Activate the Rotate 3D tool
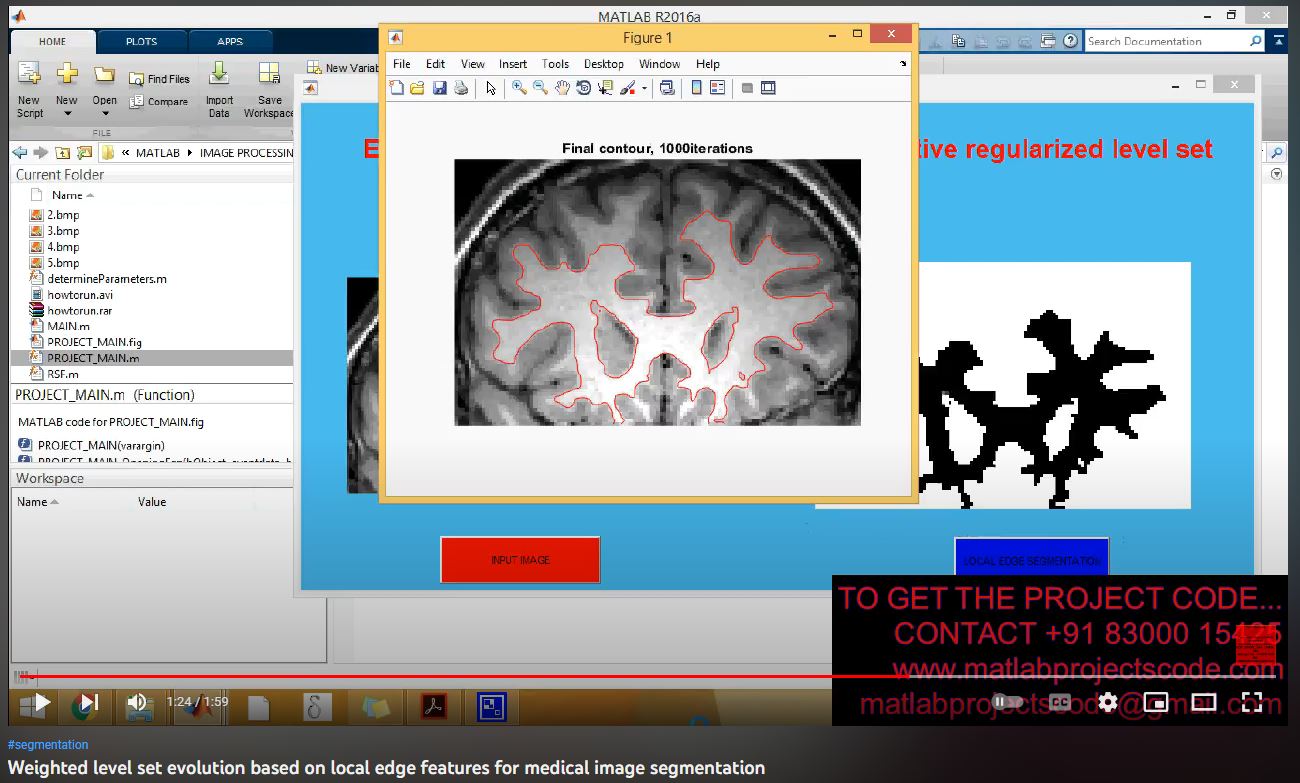The width and height of the screenshot is (1300, 783). click(x=583, y=88)
